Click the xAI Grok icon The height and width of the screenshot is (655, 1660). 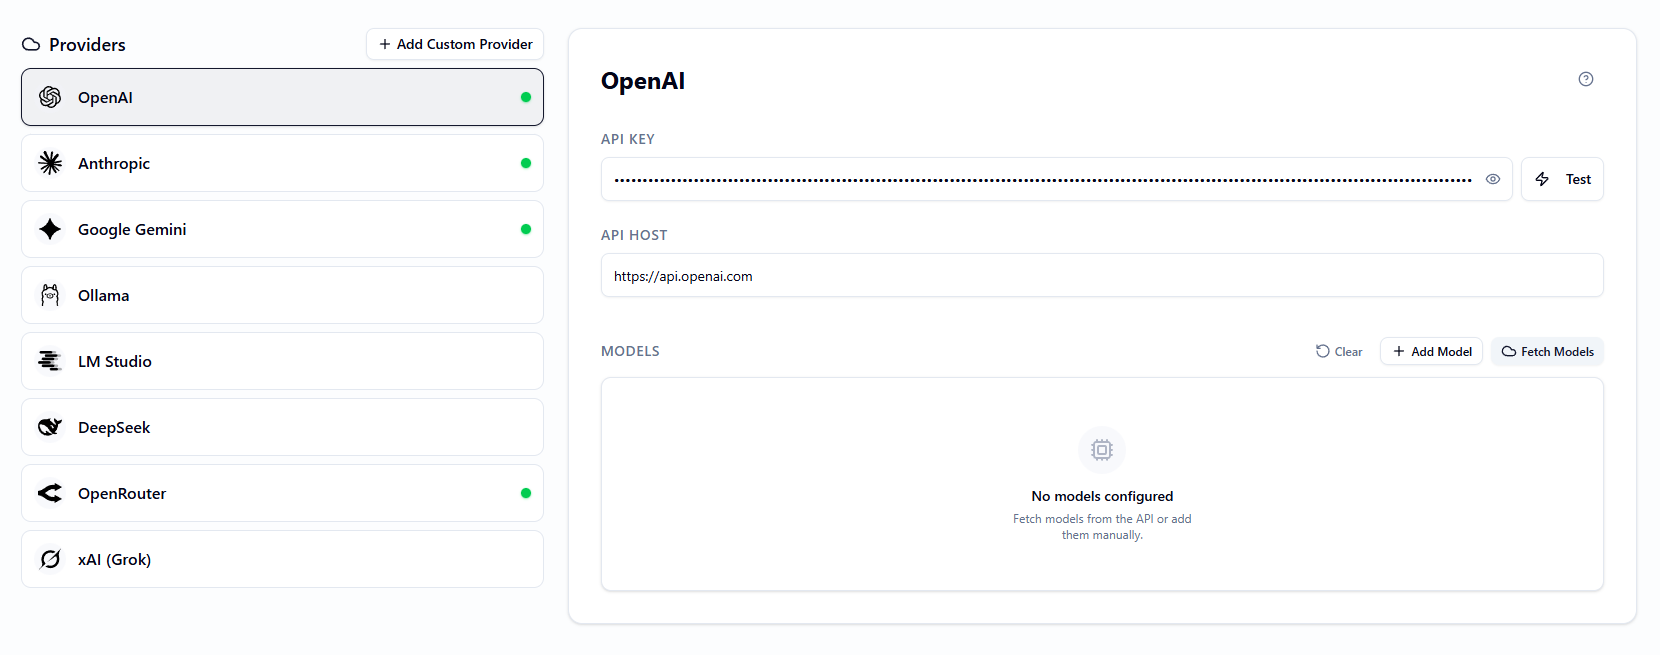click(x=50, y=559)
